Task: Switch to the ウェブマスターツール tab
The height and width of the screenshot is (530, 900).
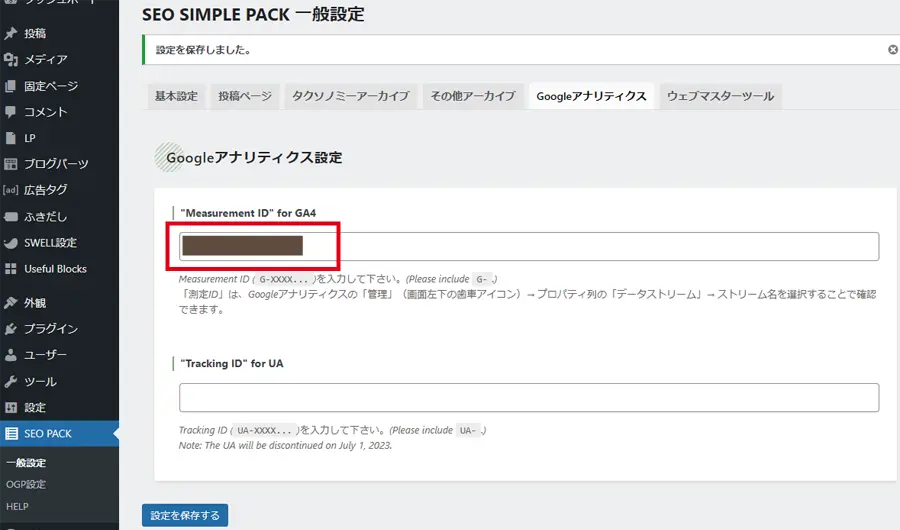Action: (x=720, y=96)
